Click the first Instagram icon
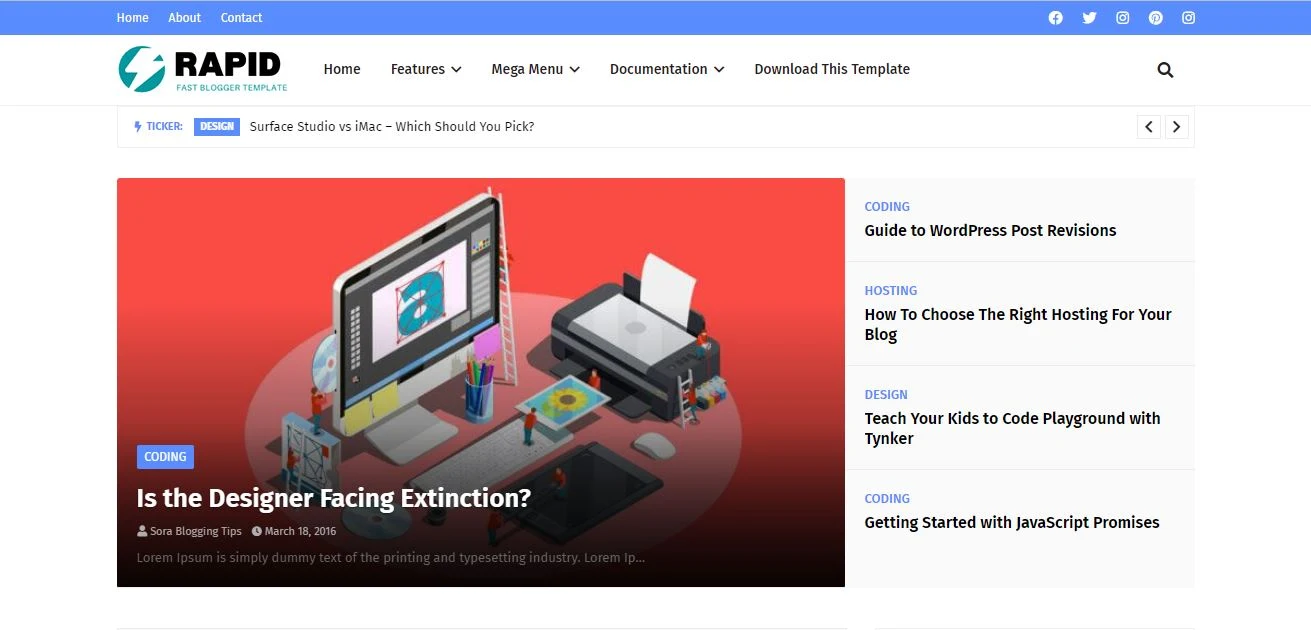 [1122, 17]
